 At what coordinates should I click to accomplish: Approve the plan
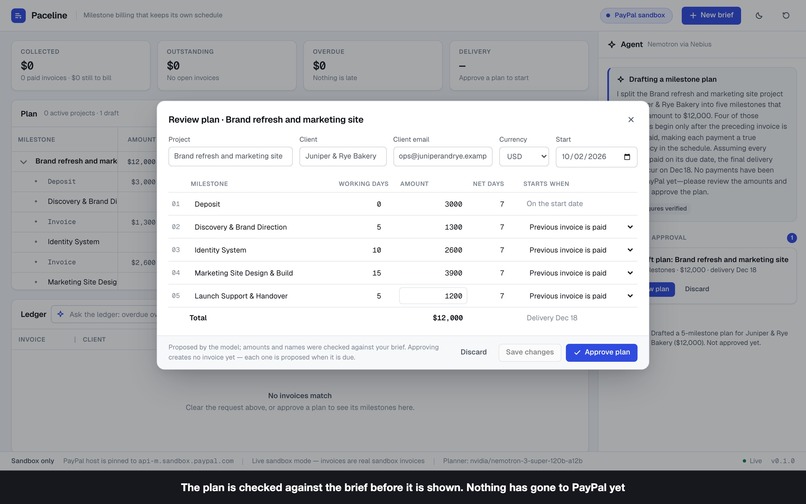(x=601, y=352)
